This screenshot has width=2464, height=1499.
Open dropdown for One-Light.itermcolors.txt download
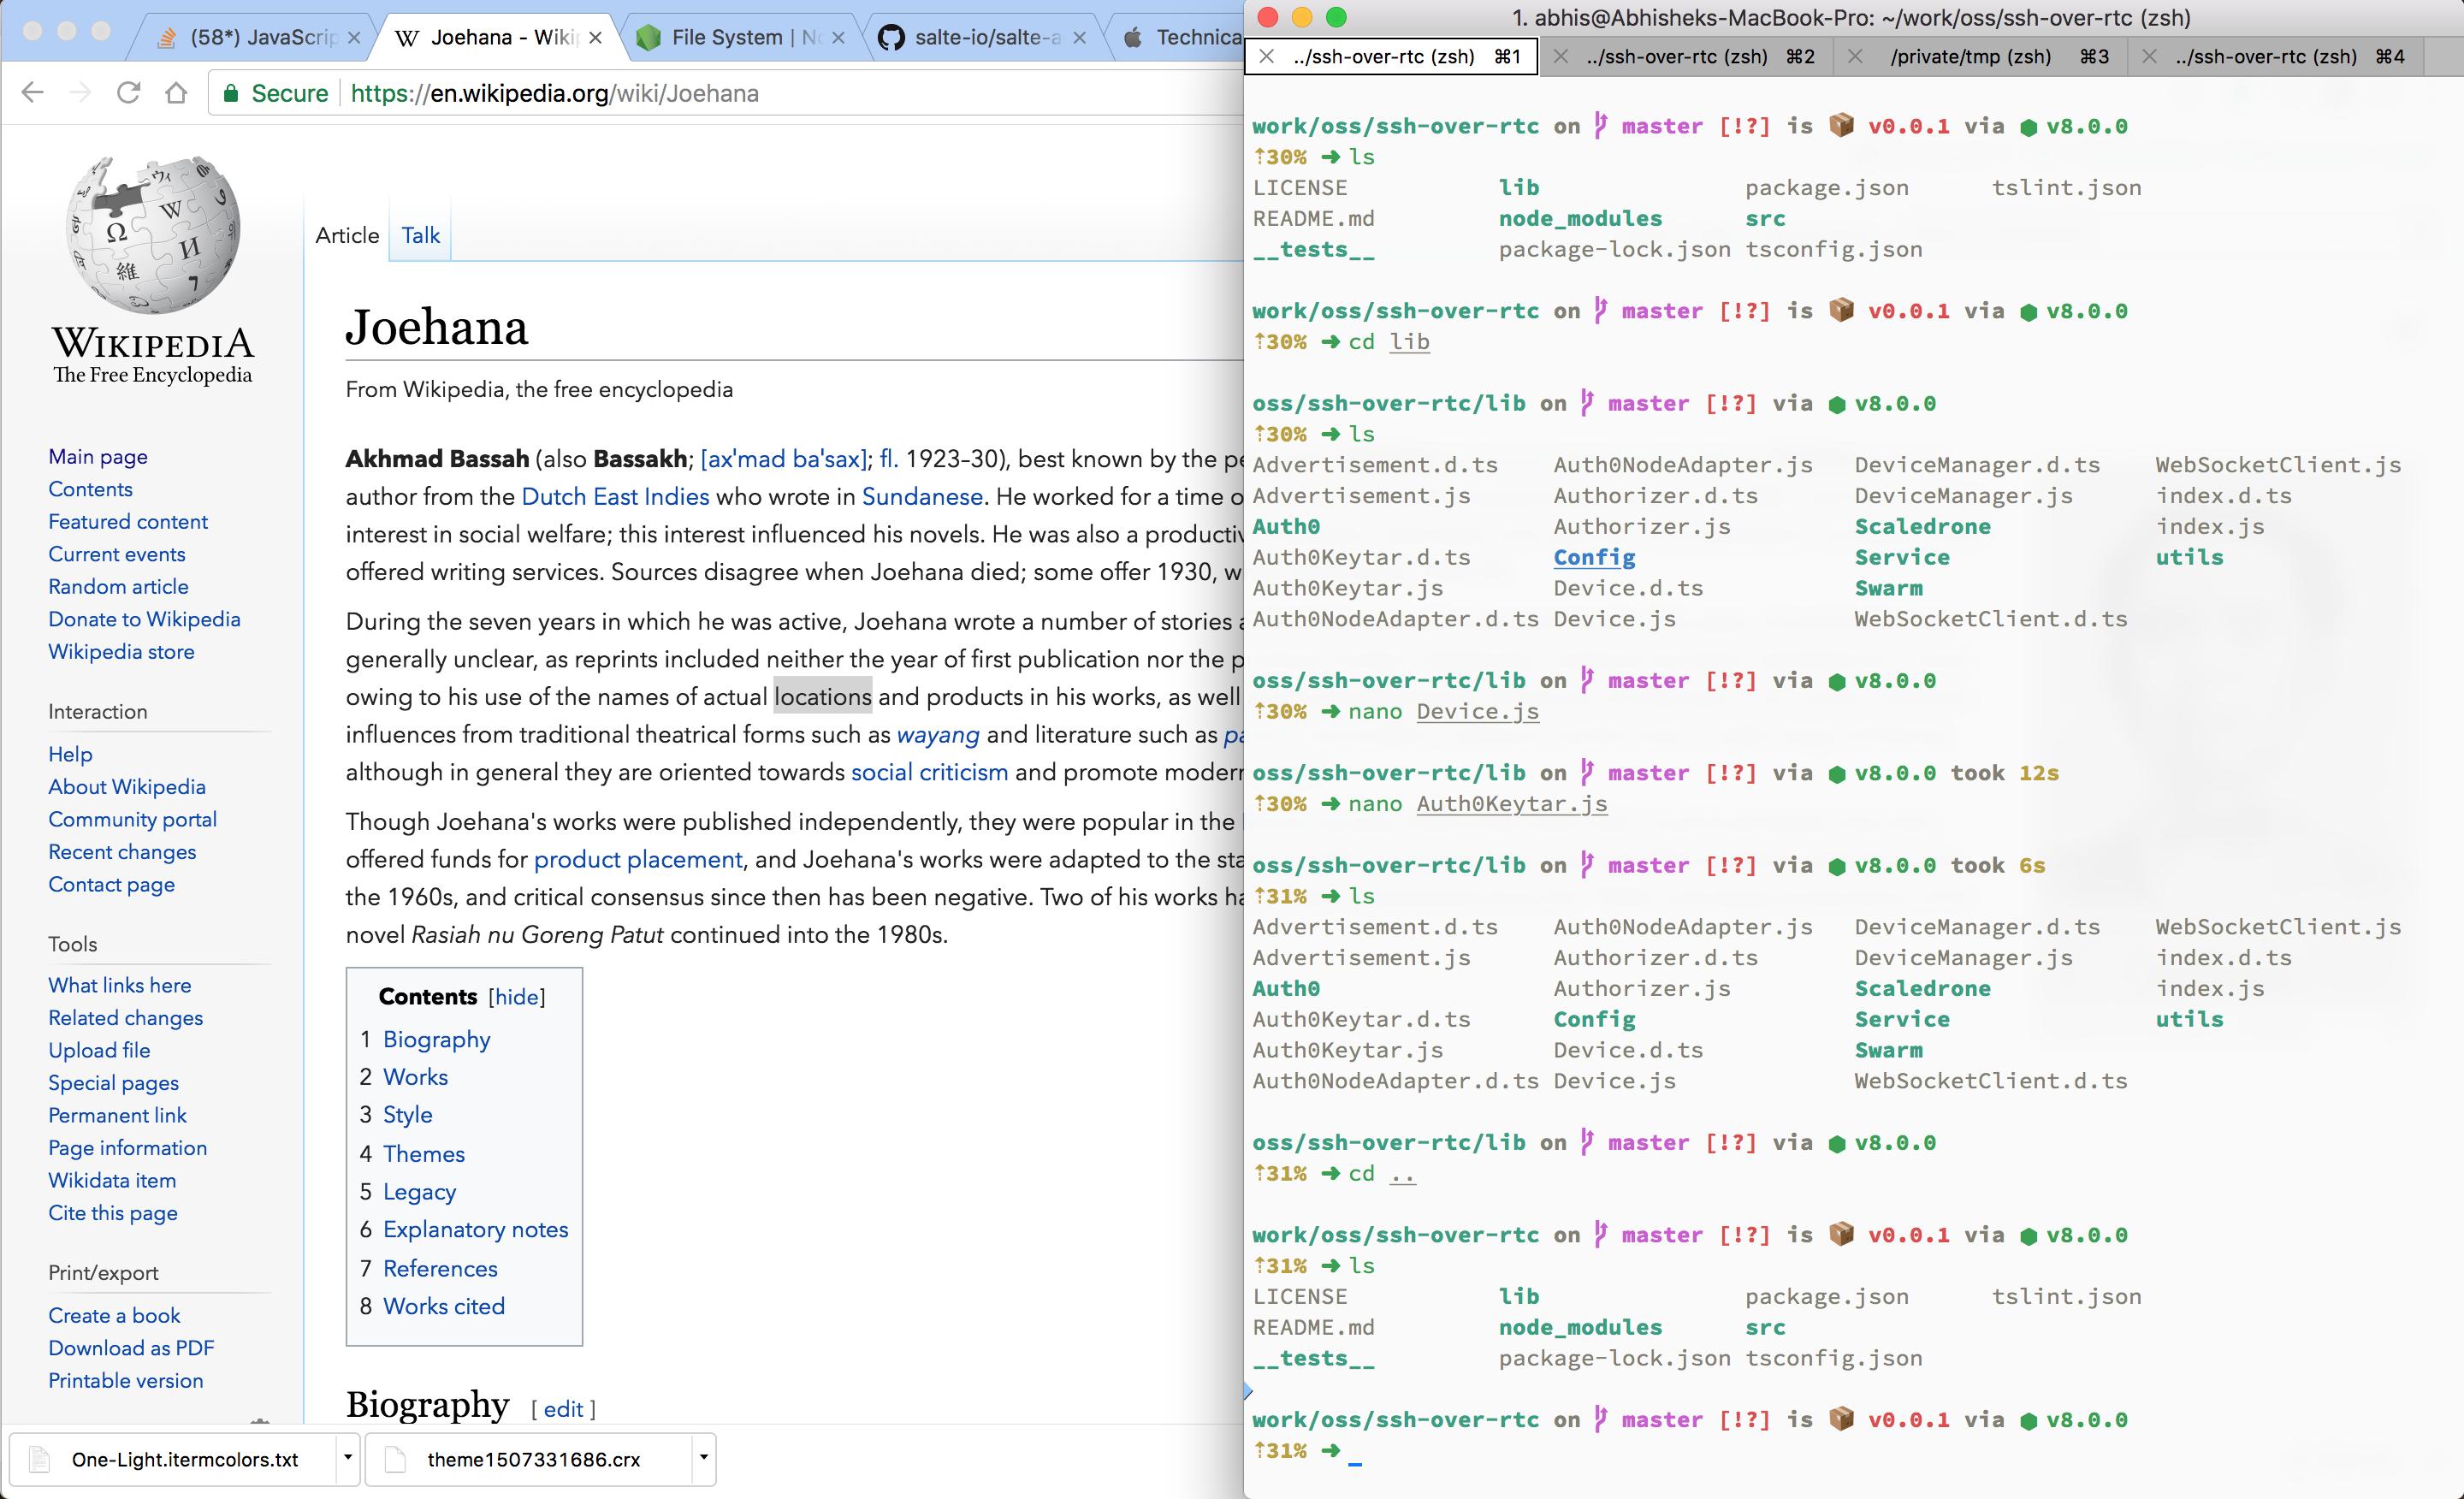click(x=347, y=1457)
